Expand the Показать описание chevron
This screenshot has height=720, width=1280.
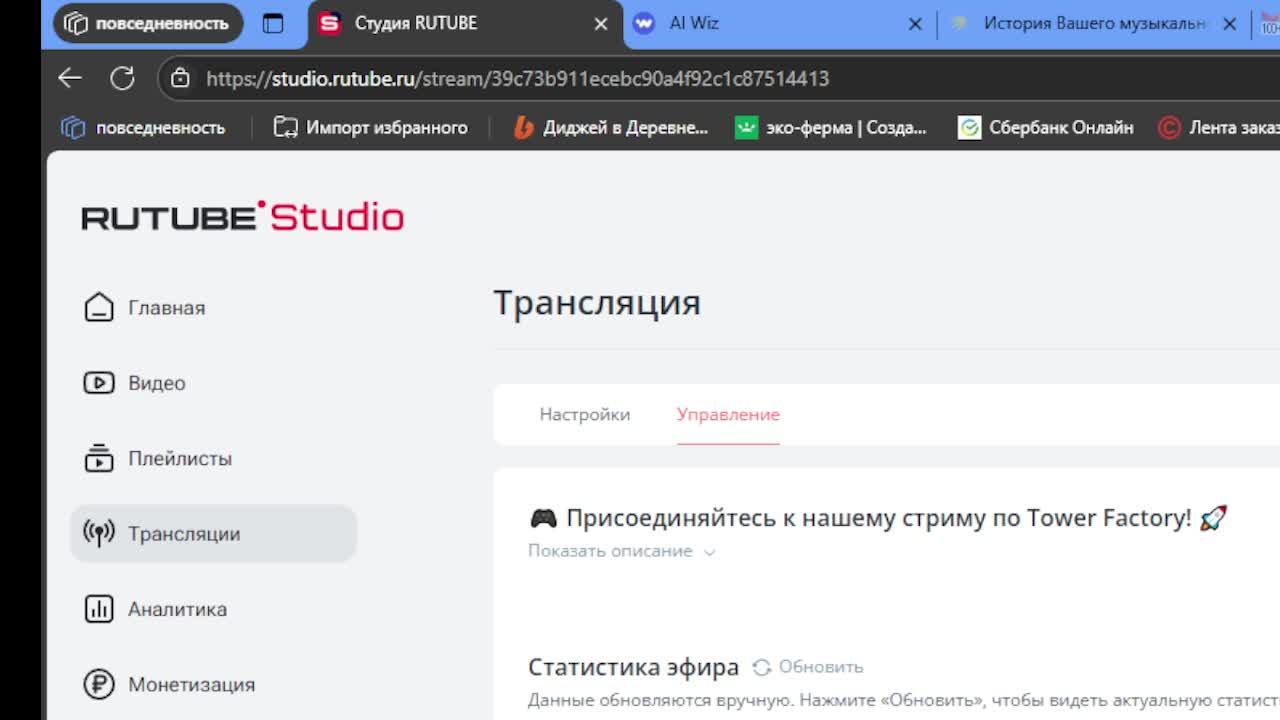coord(709,552)
